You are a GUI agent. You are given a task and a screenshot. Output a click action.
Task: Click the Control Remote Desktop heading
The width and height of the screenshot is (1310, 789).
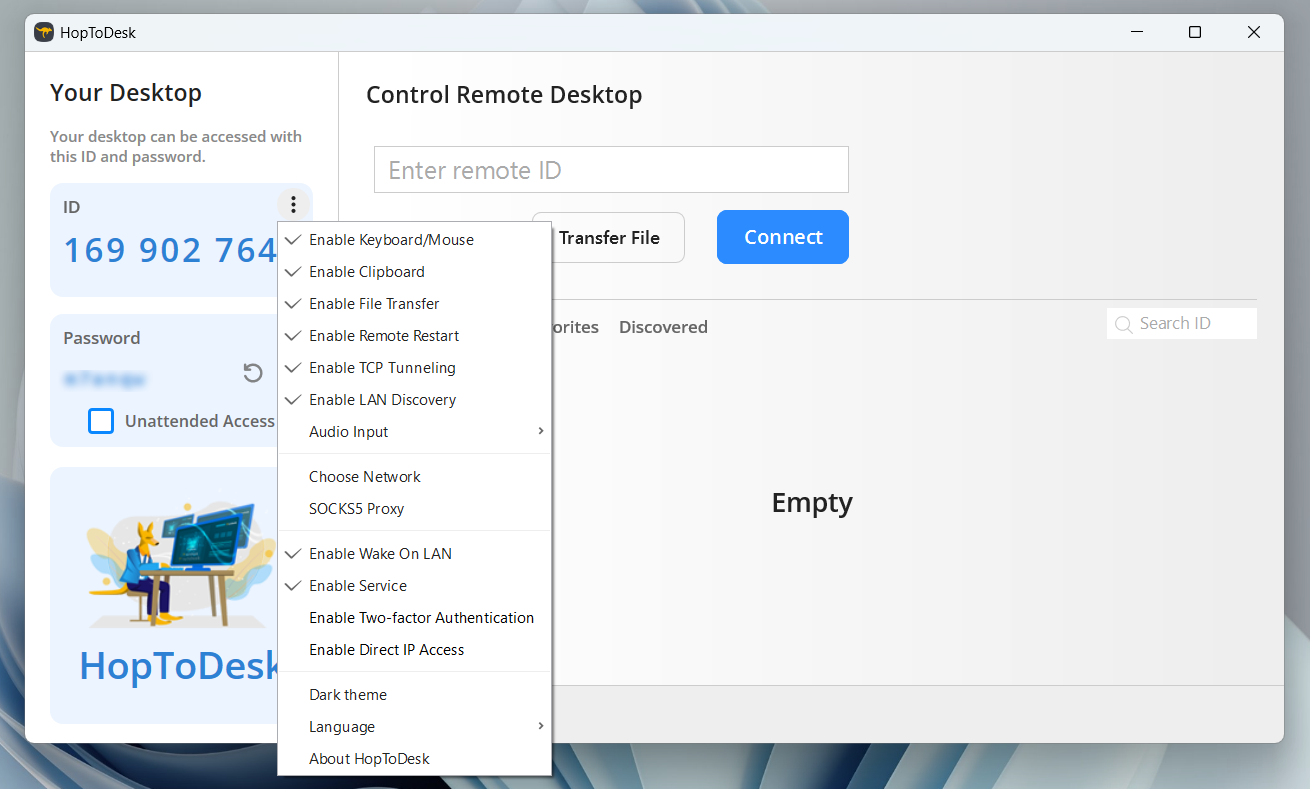pyautogui.click(x=504, y=95)
